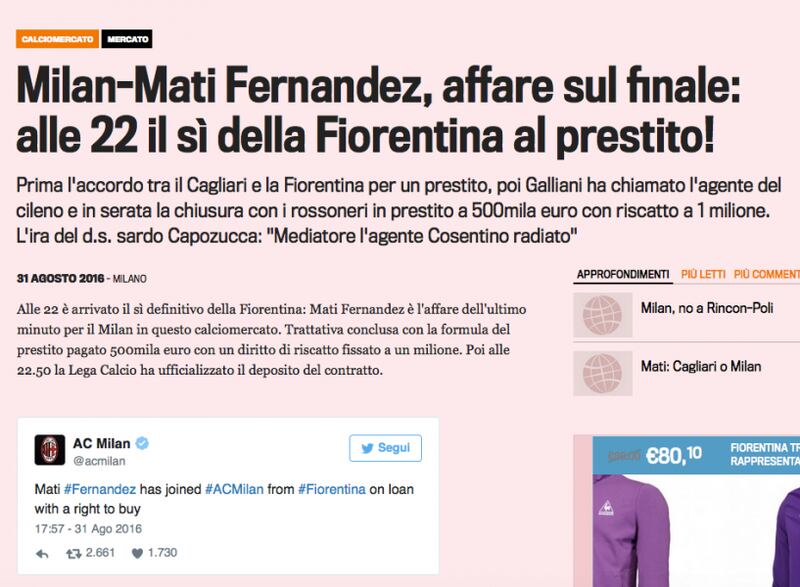Select the Approfondimenti tab
This screenshot has height=587, width=800.
coord(623,274)
